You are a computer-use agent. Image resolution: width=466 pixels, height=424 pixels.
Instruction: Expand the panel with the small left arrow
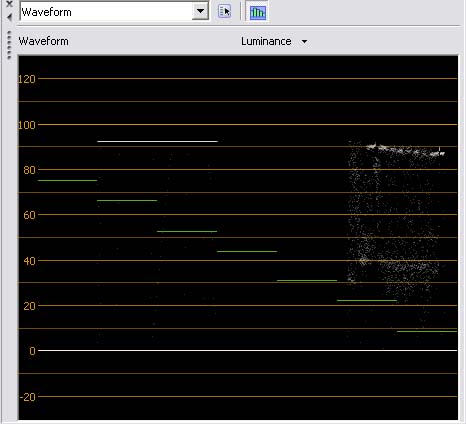9,17
